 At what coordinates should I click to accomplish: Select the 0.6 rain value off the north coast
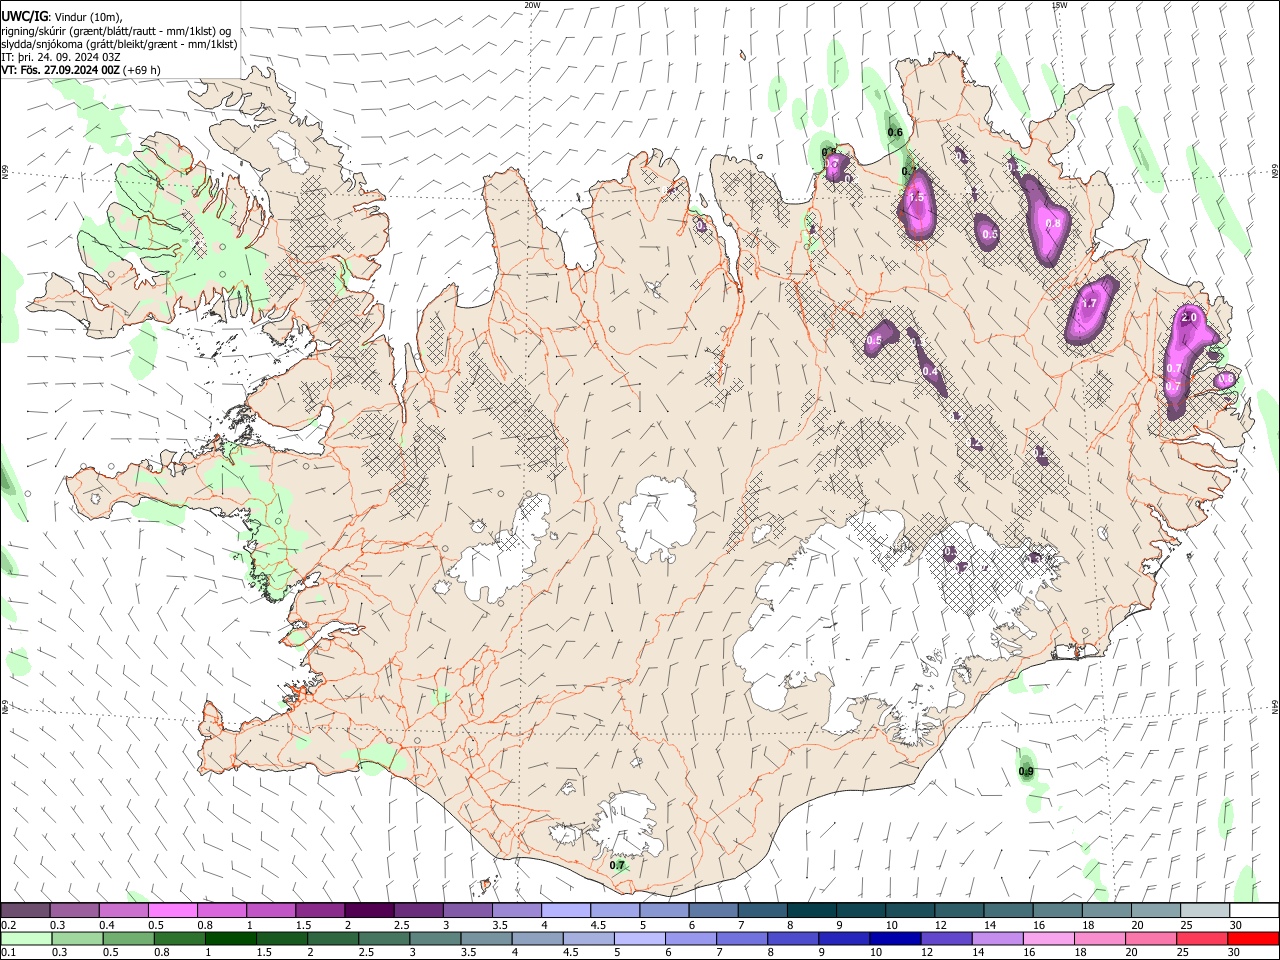click(895, 132)
